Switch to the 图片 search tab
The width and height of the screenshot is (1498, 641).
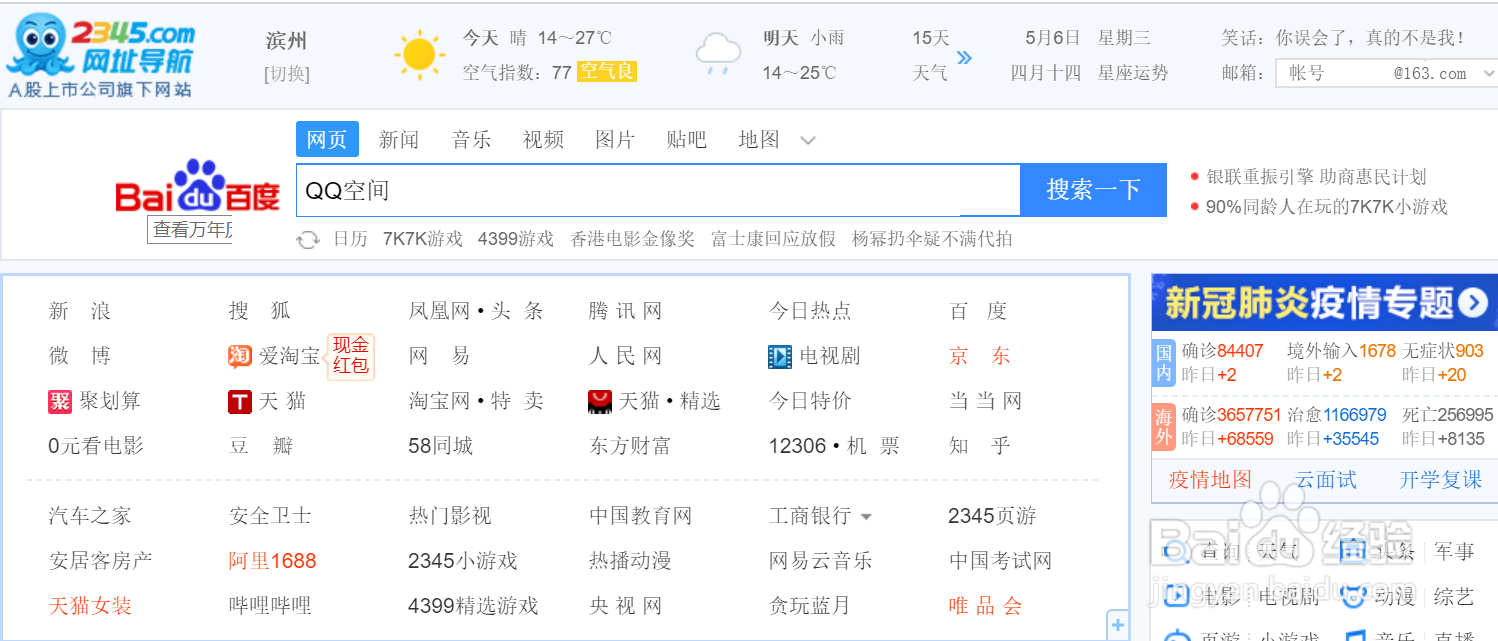click(x=615, y=140)
